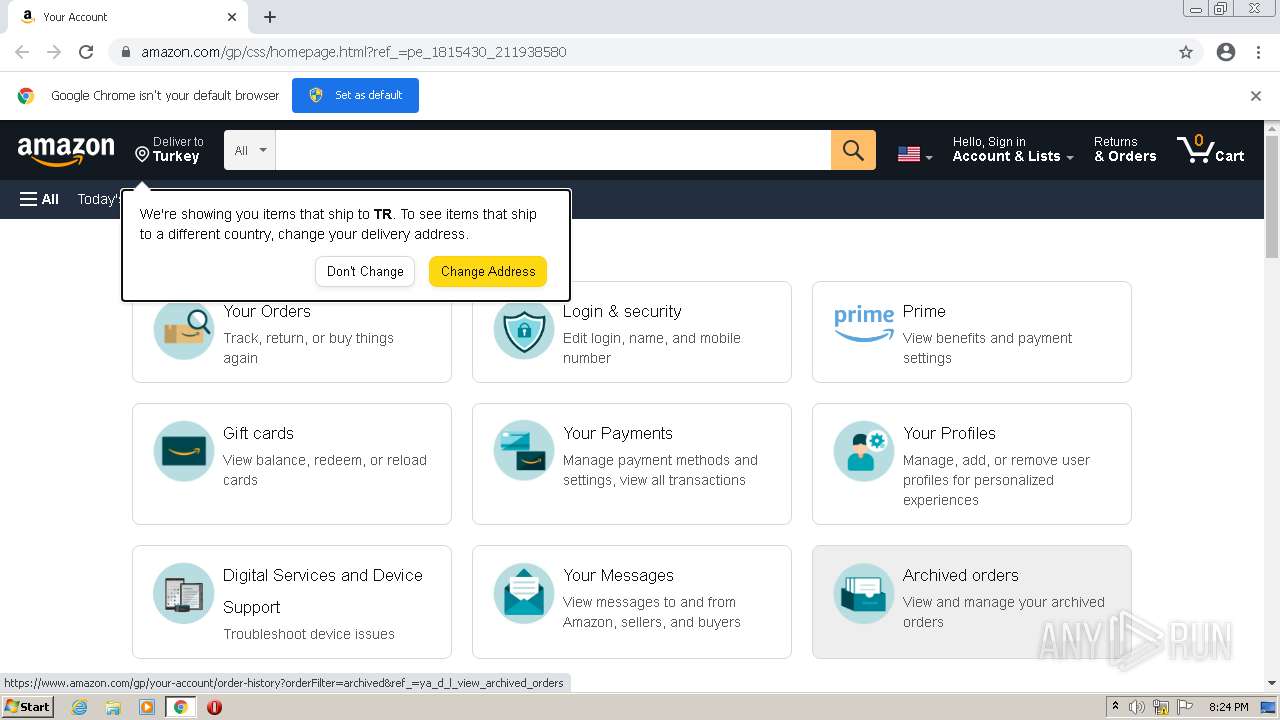Screen dimensions: 1280x720
Task: Click the browser Forward arrow
Action: tap(54, 52)
